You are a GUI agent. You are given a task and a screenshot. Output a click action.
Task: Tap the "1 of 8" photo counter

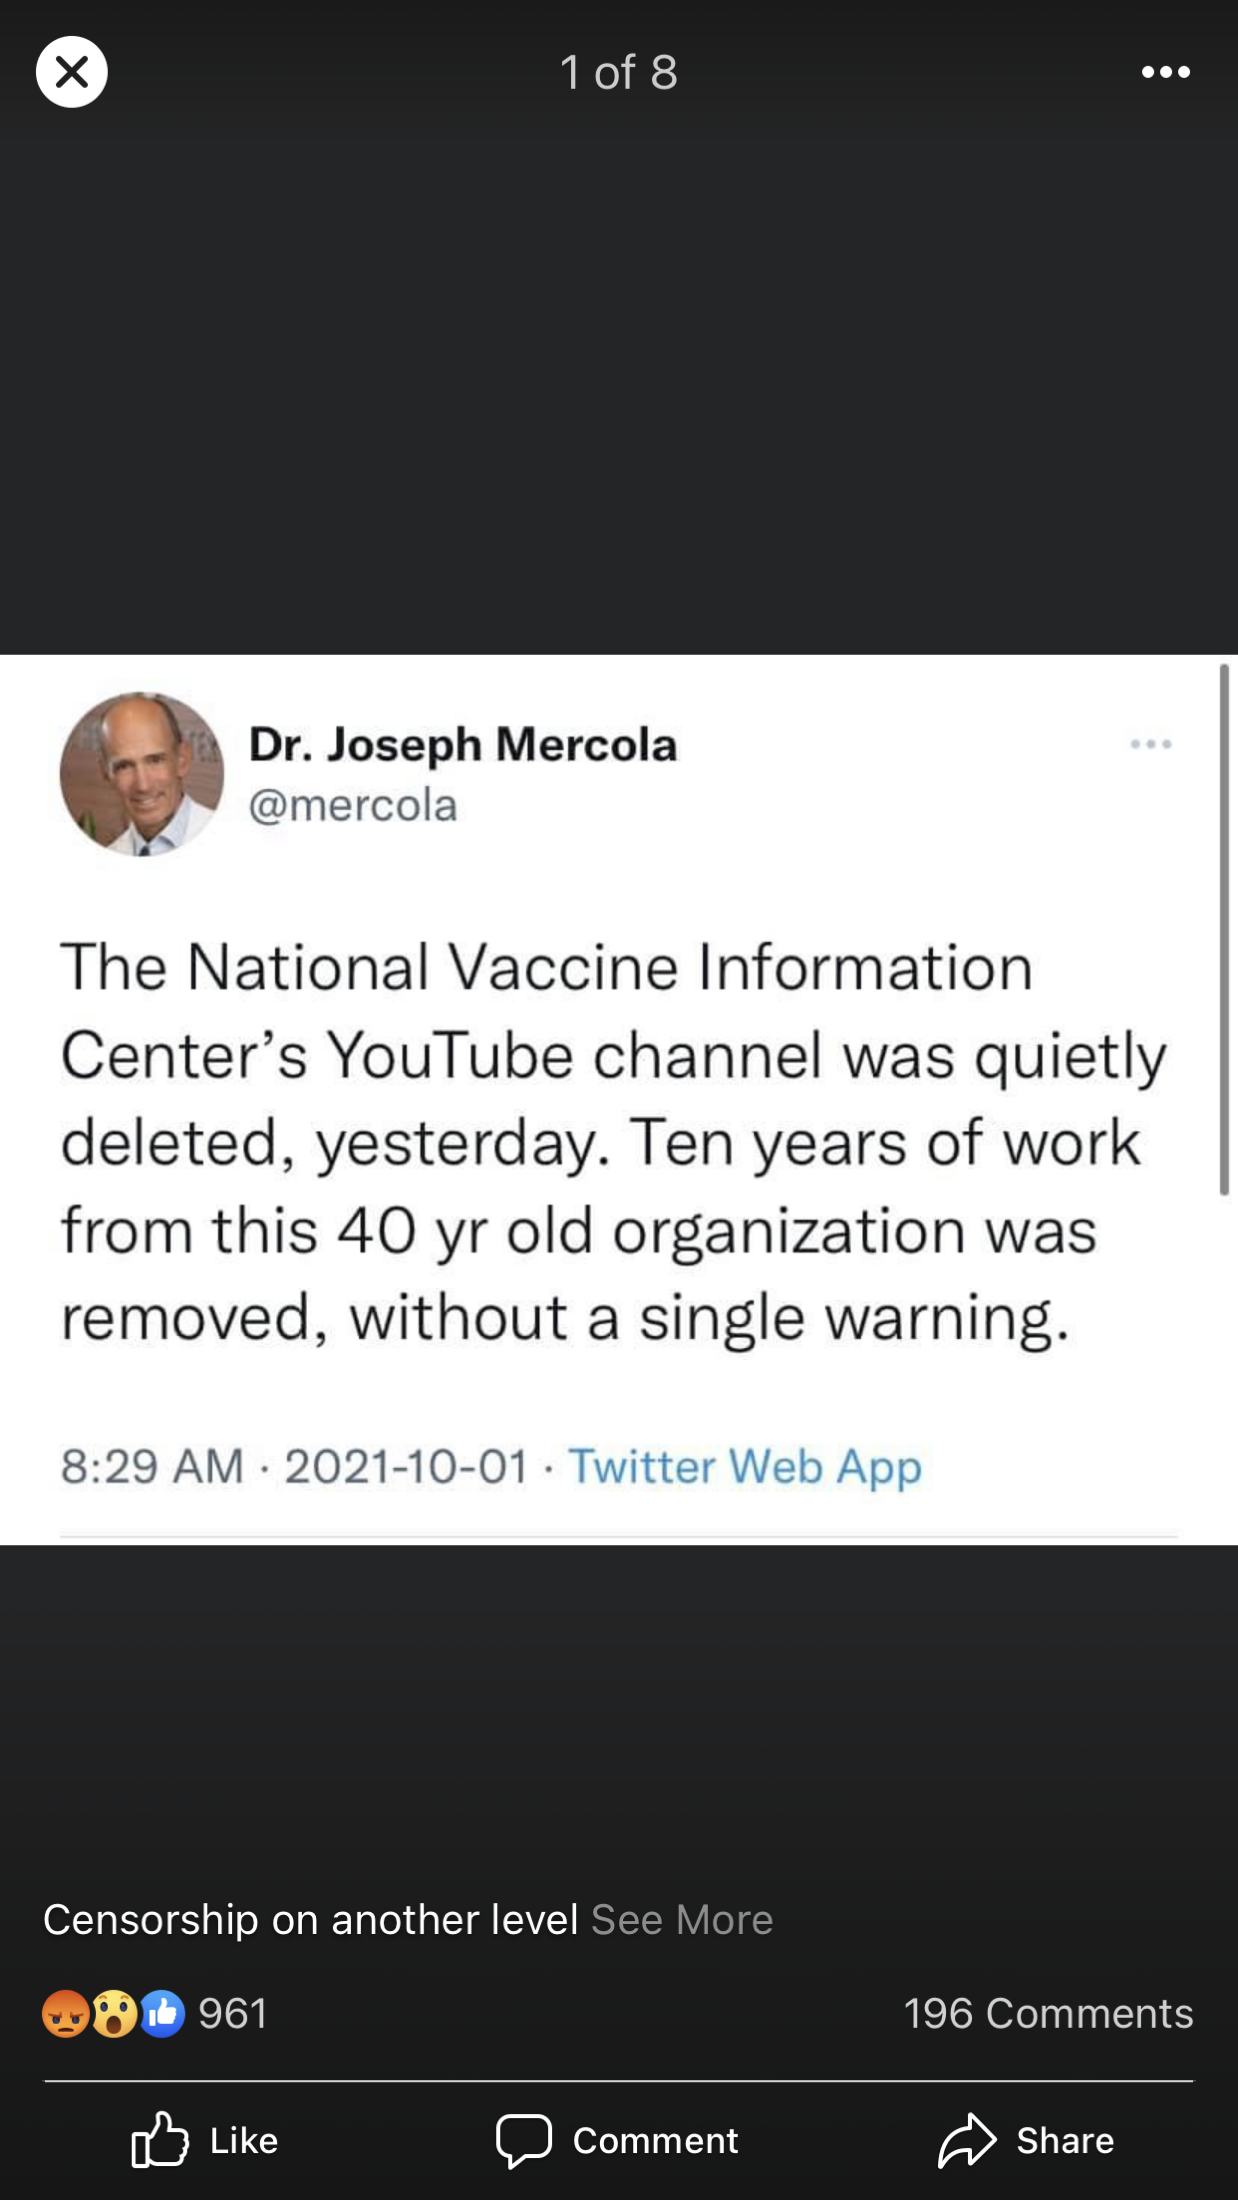(x=618, y=72)
